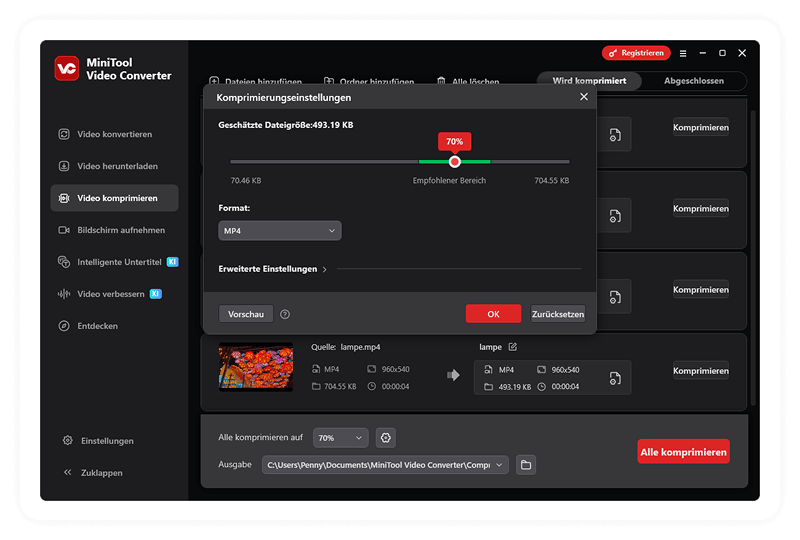Click the help question mark icon next to Vorschau

coord(285,314)
